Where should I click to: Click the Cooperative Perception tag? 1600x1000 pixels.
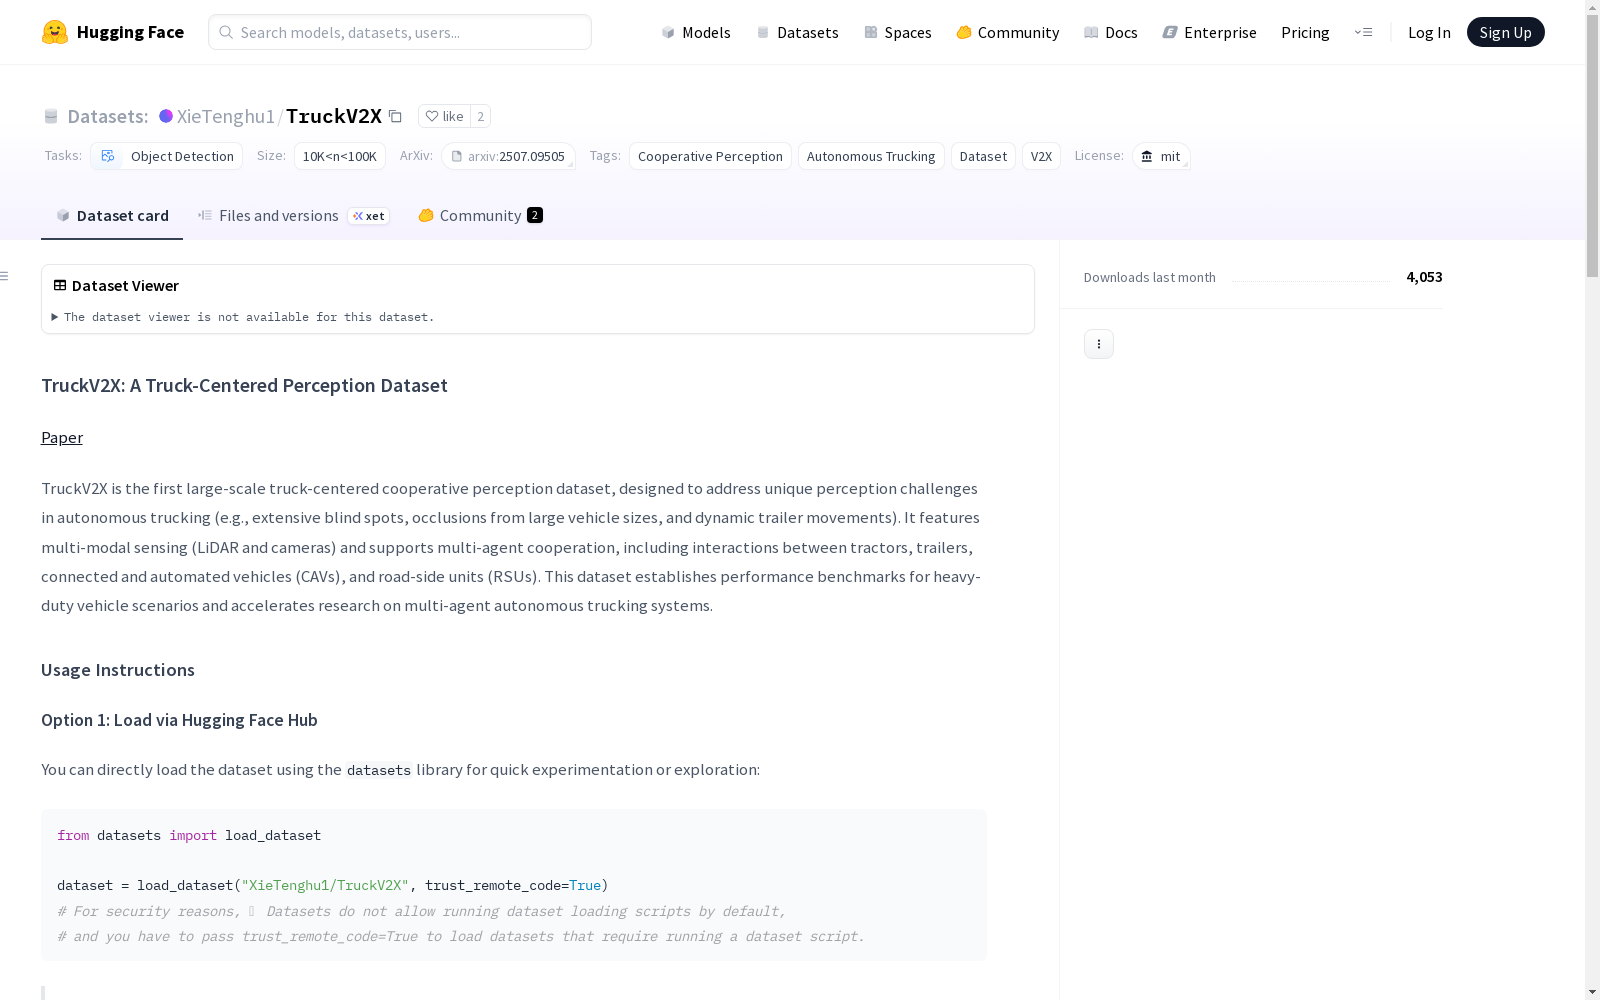tap(710, 156)
